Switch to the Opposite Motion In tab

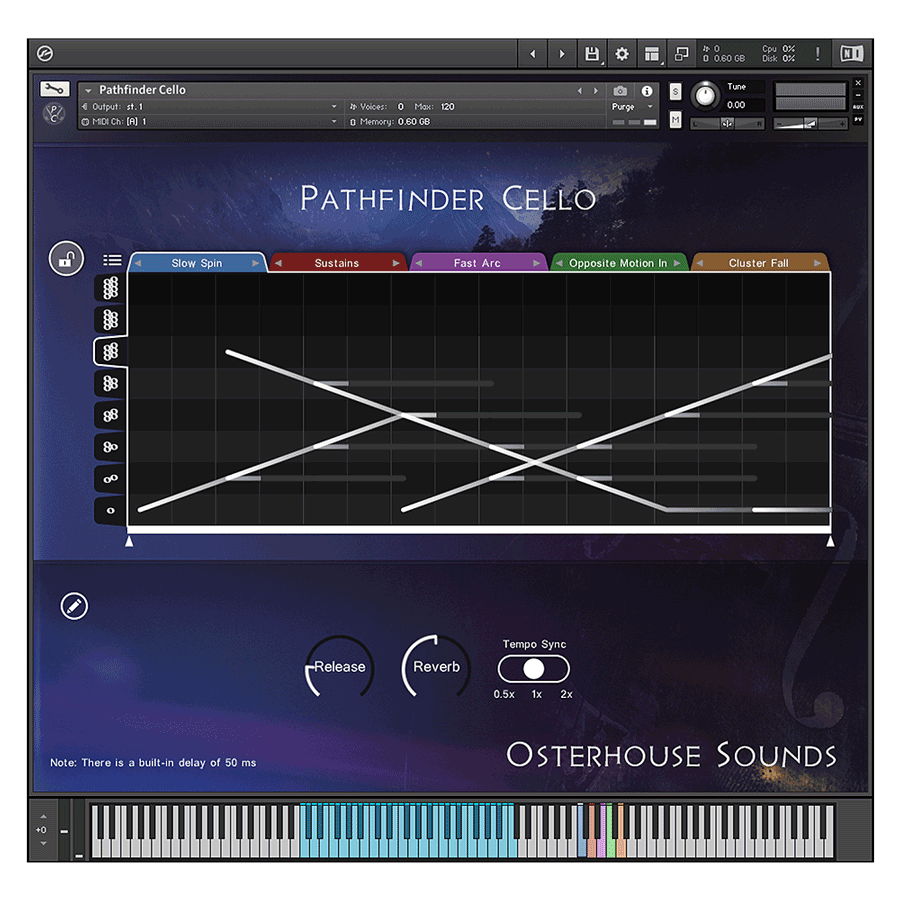(618, 263)
